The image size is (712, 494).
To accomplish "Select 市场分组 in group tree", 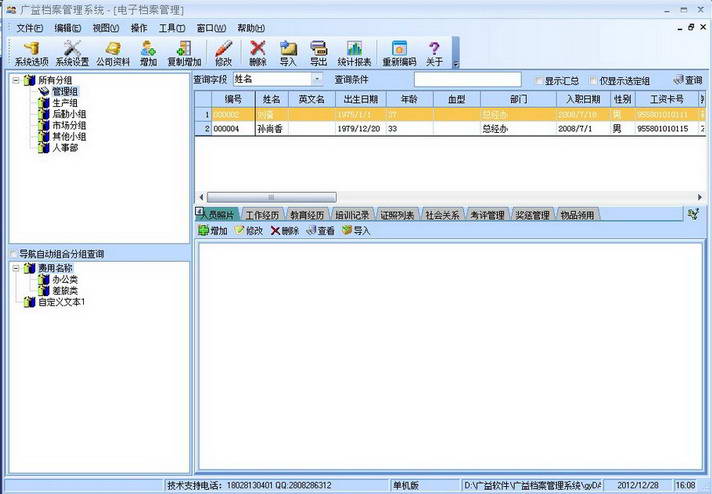I will coord(69,125).
